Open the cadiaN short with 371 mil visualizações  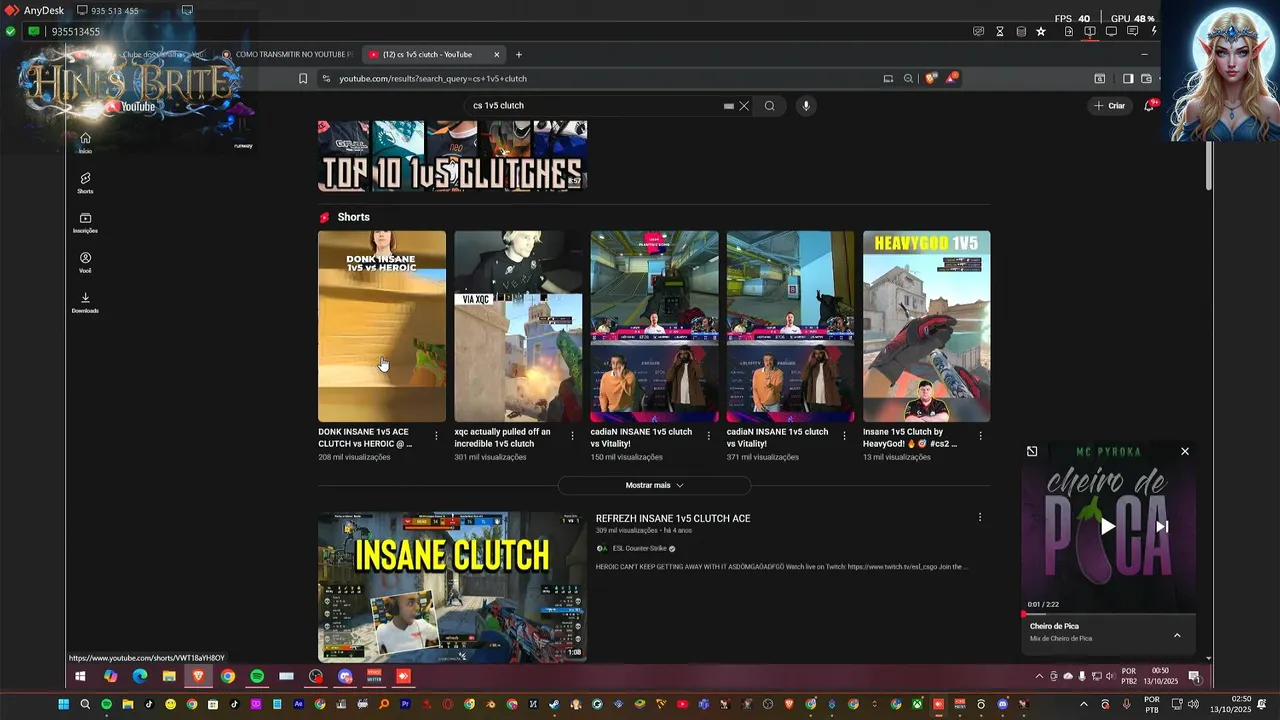(790, 326)
